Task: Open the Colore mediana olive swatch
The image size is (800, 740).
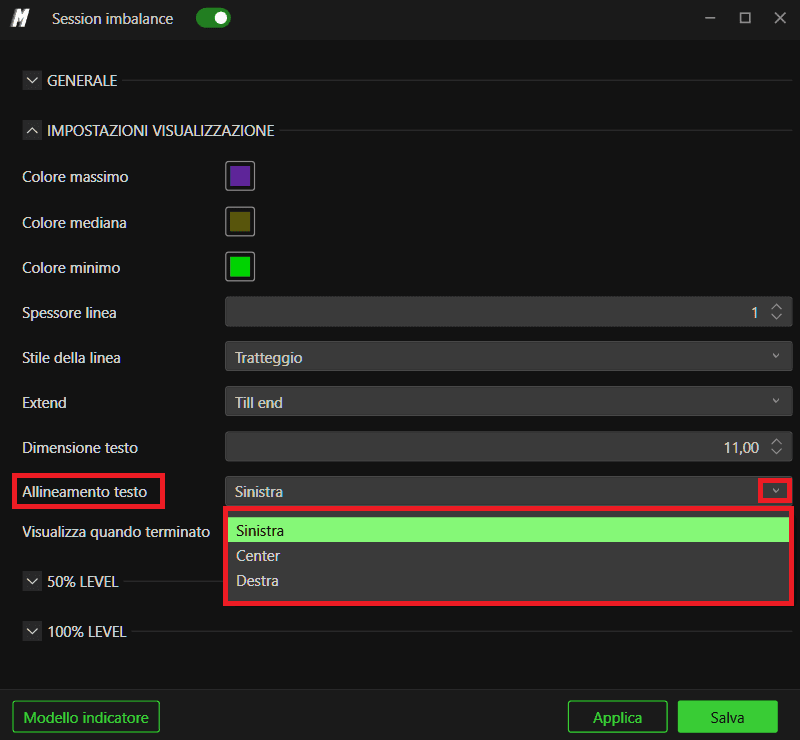Action: click(x=240, y=221)
